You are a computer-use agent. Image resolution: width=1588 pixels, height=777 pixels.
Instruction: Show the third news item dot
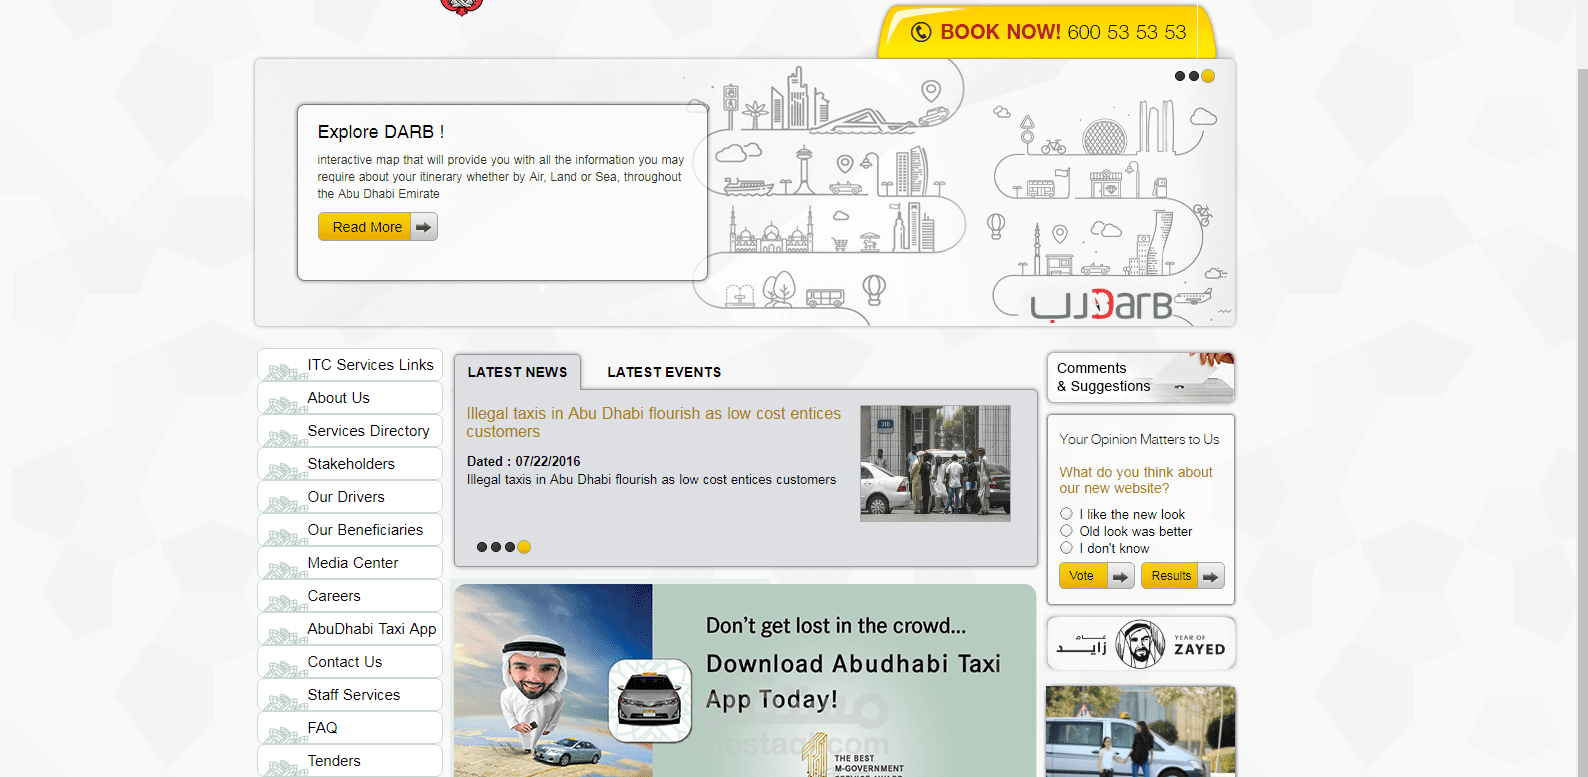click(x=510, y=547)
